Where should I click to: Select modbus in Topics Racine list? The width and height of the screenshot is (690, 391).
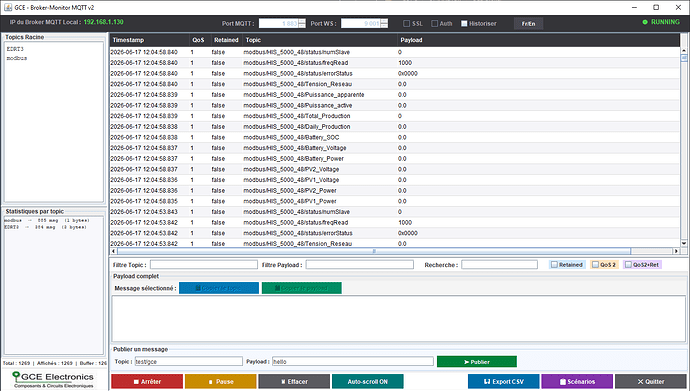(17, 58)
